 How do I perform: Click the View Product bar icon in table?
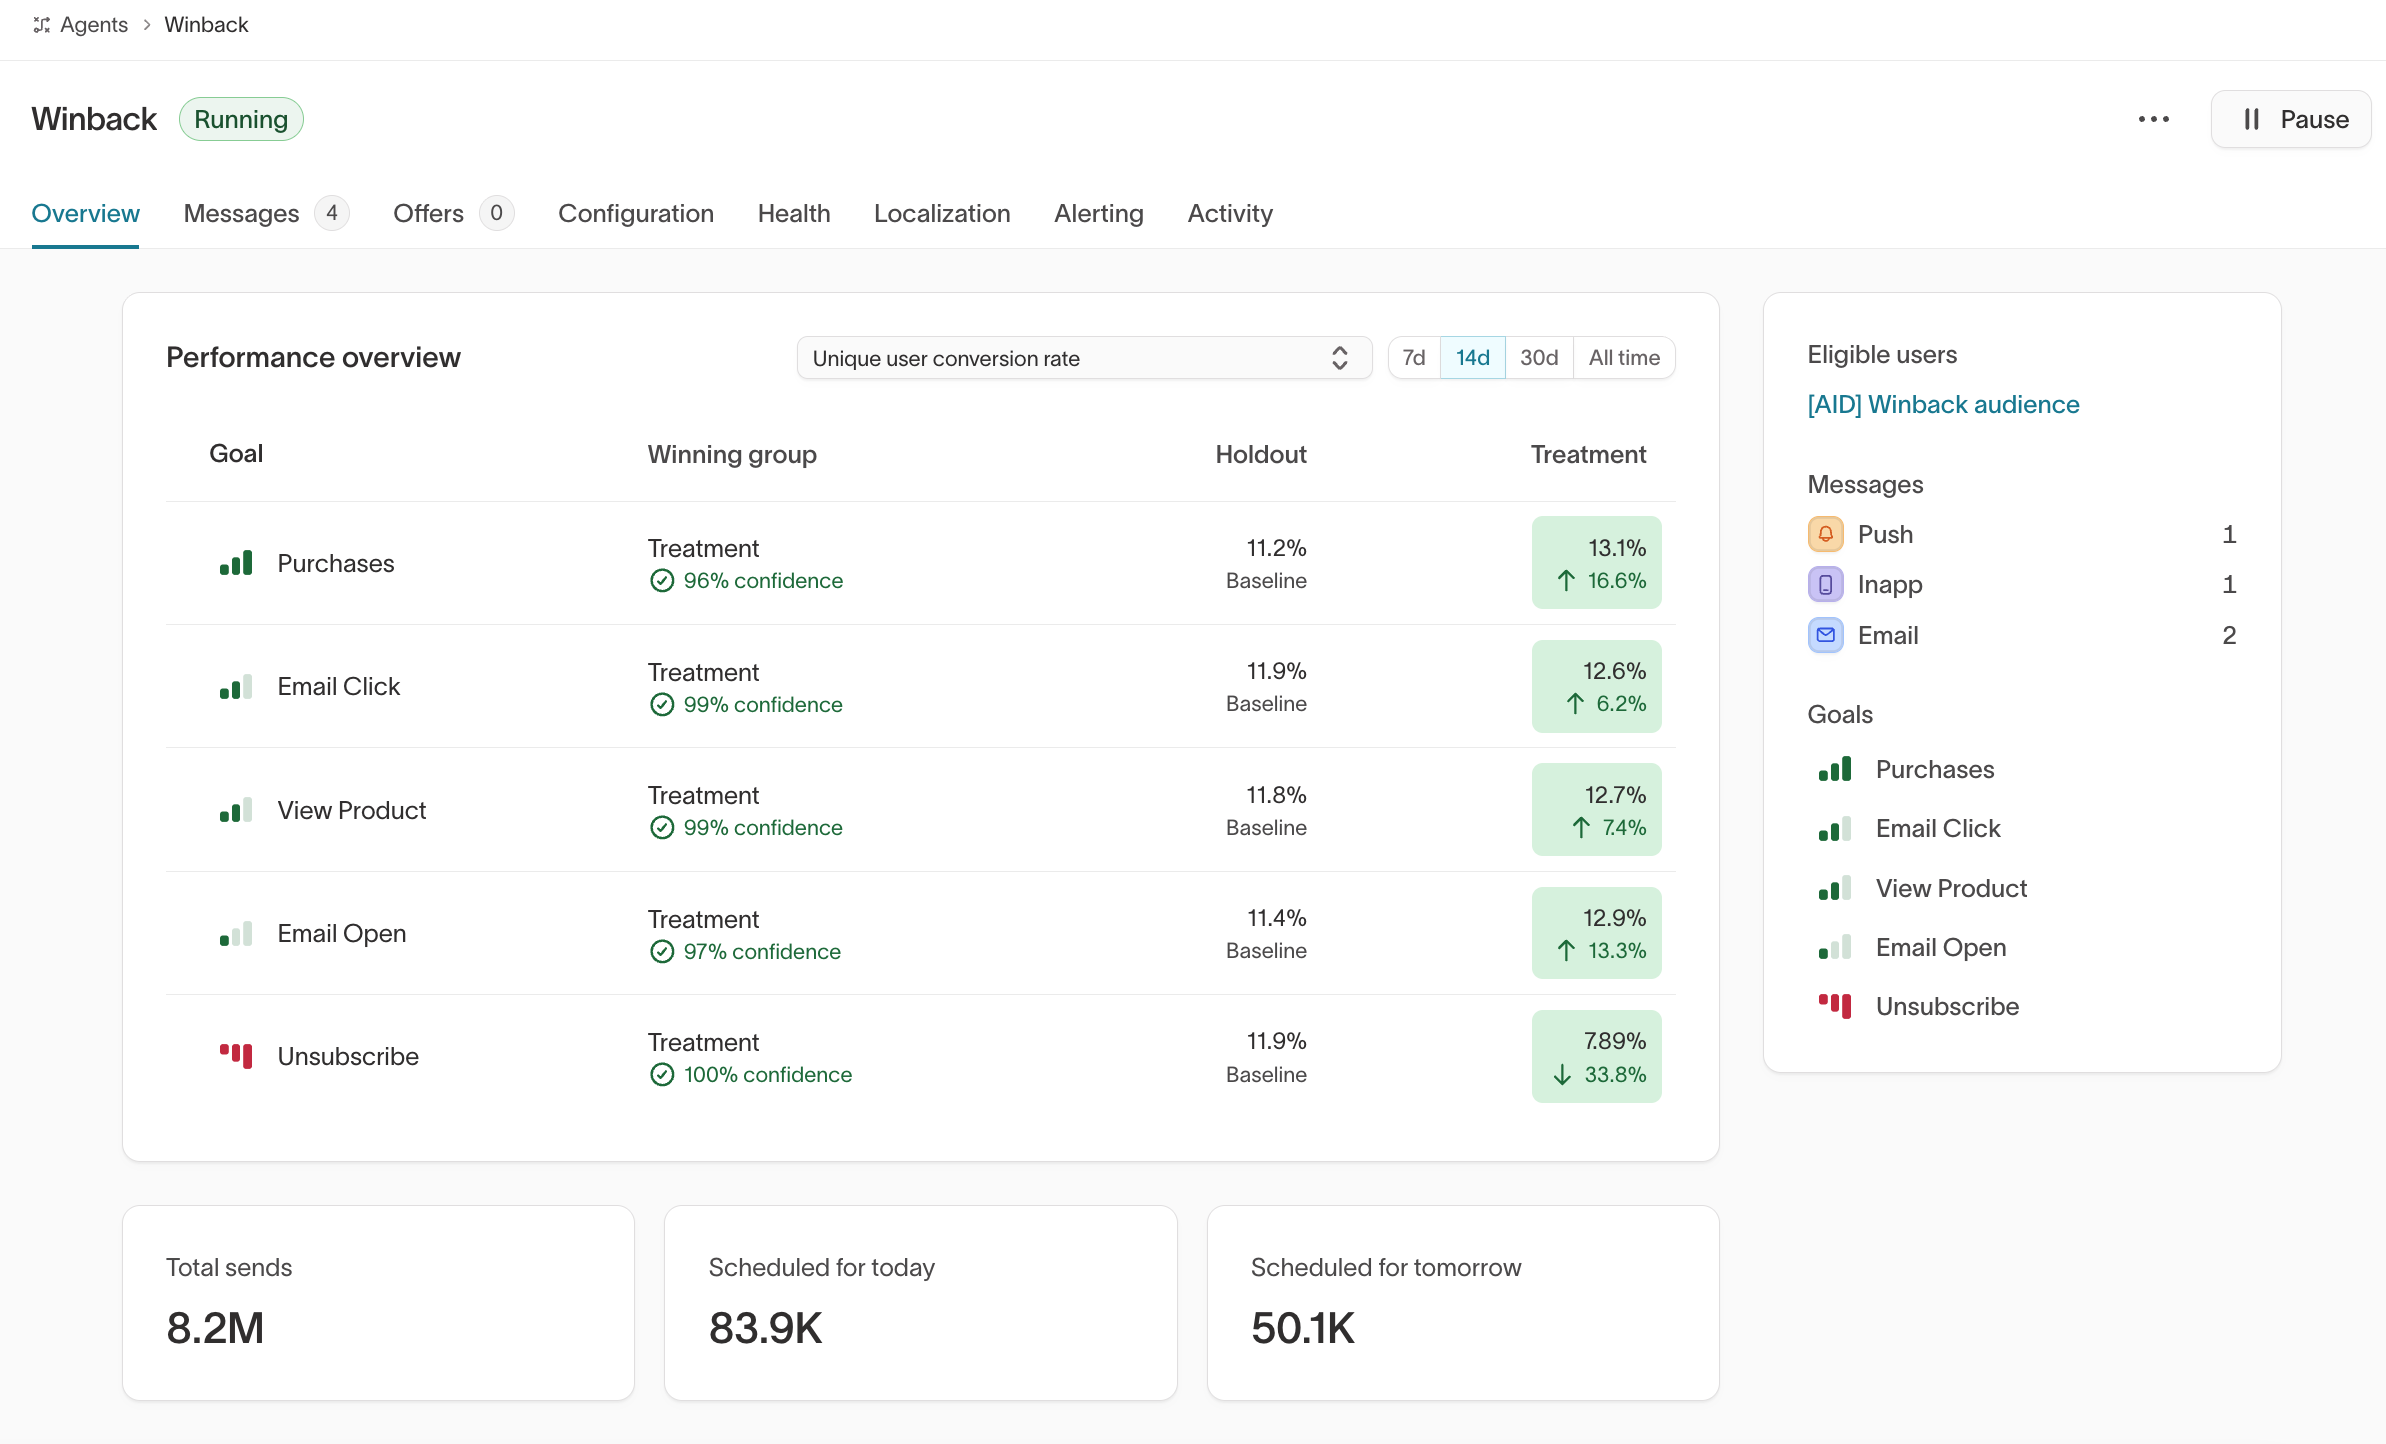click(x=236, y=810)
